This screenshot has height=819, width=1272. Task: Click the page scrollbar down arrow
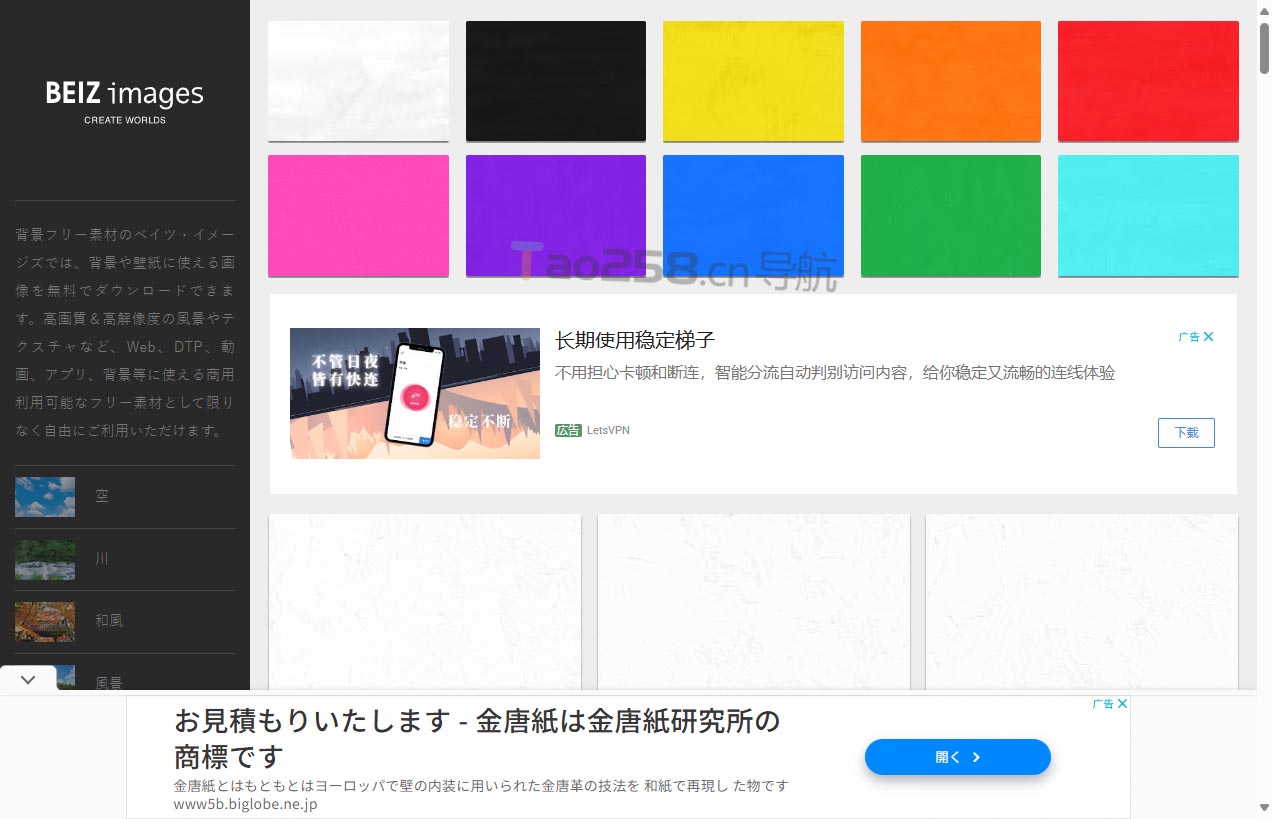1264,809
